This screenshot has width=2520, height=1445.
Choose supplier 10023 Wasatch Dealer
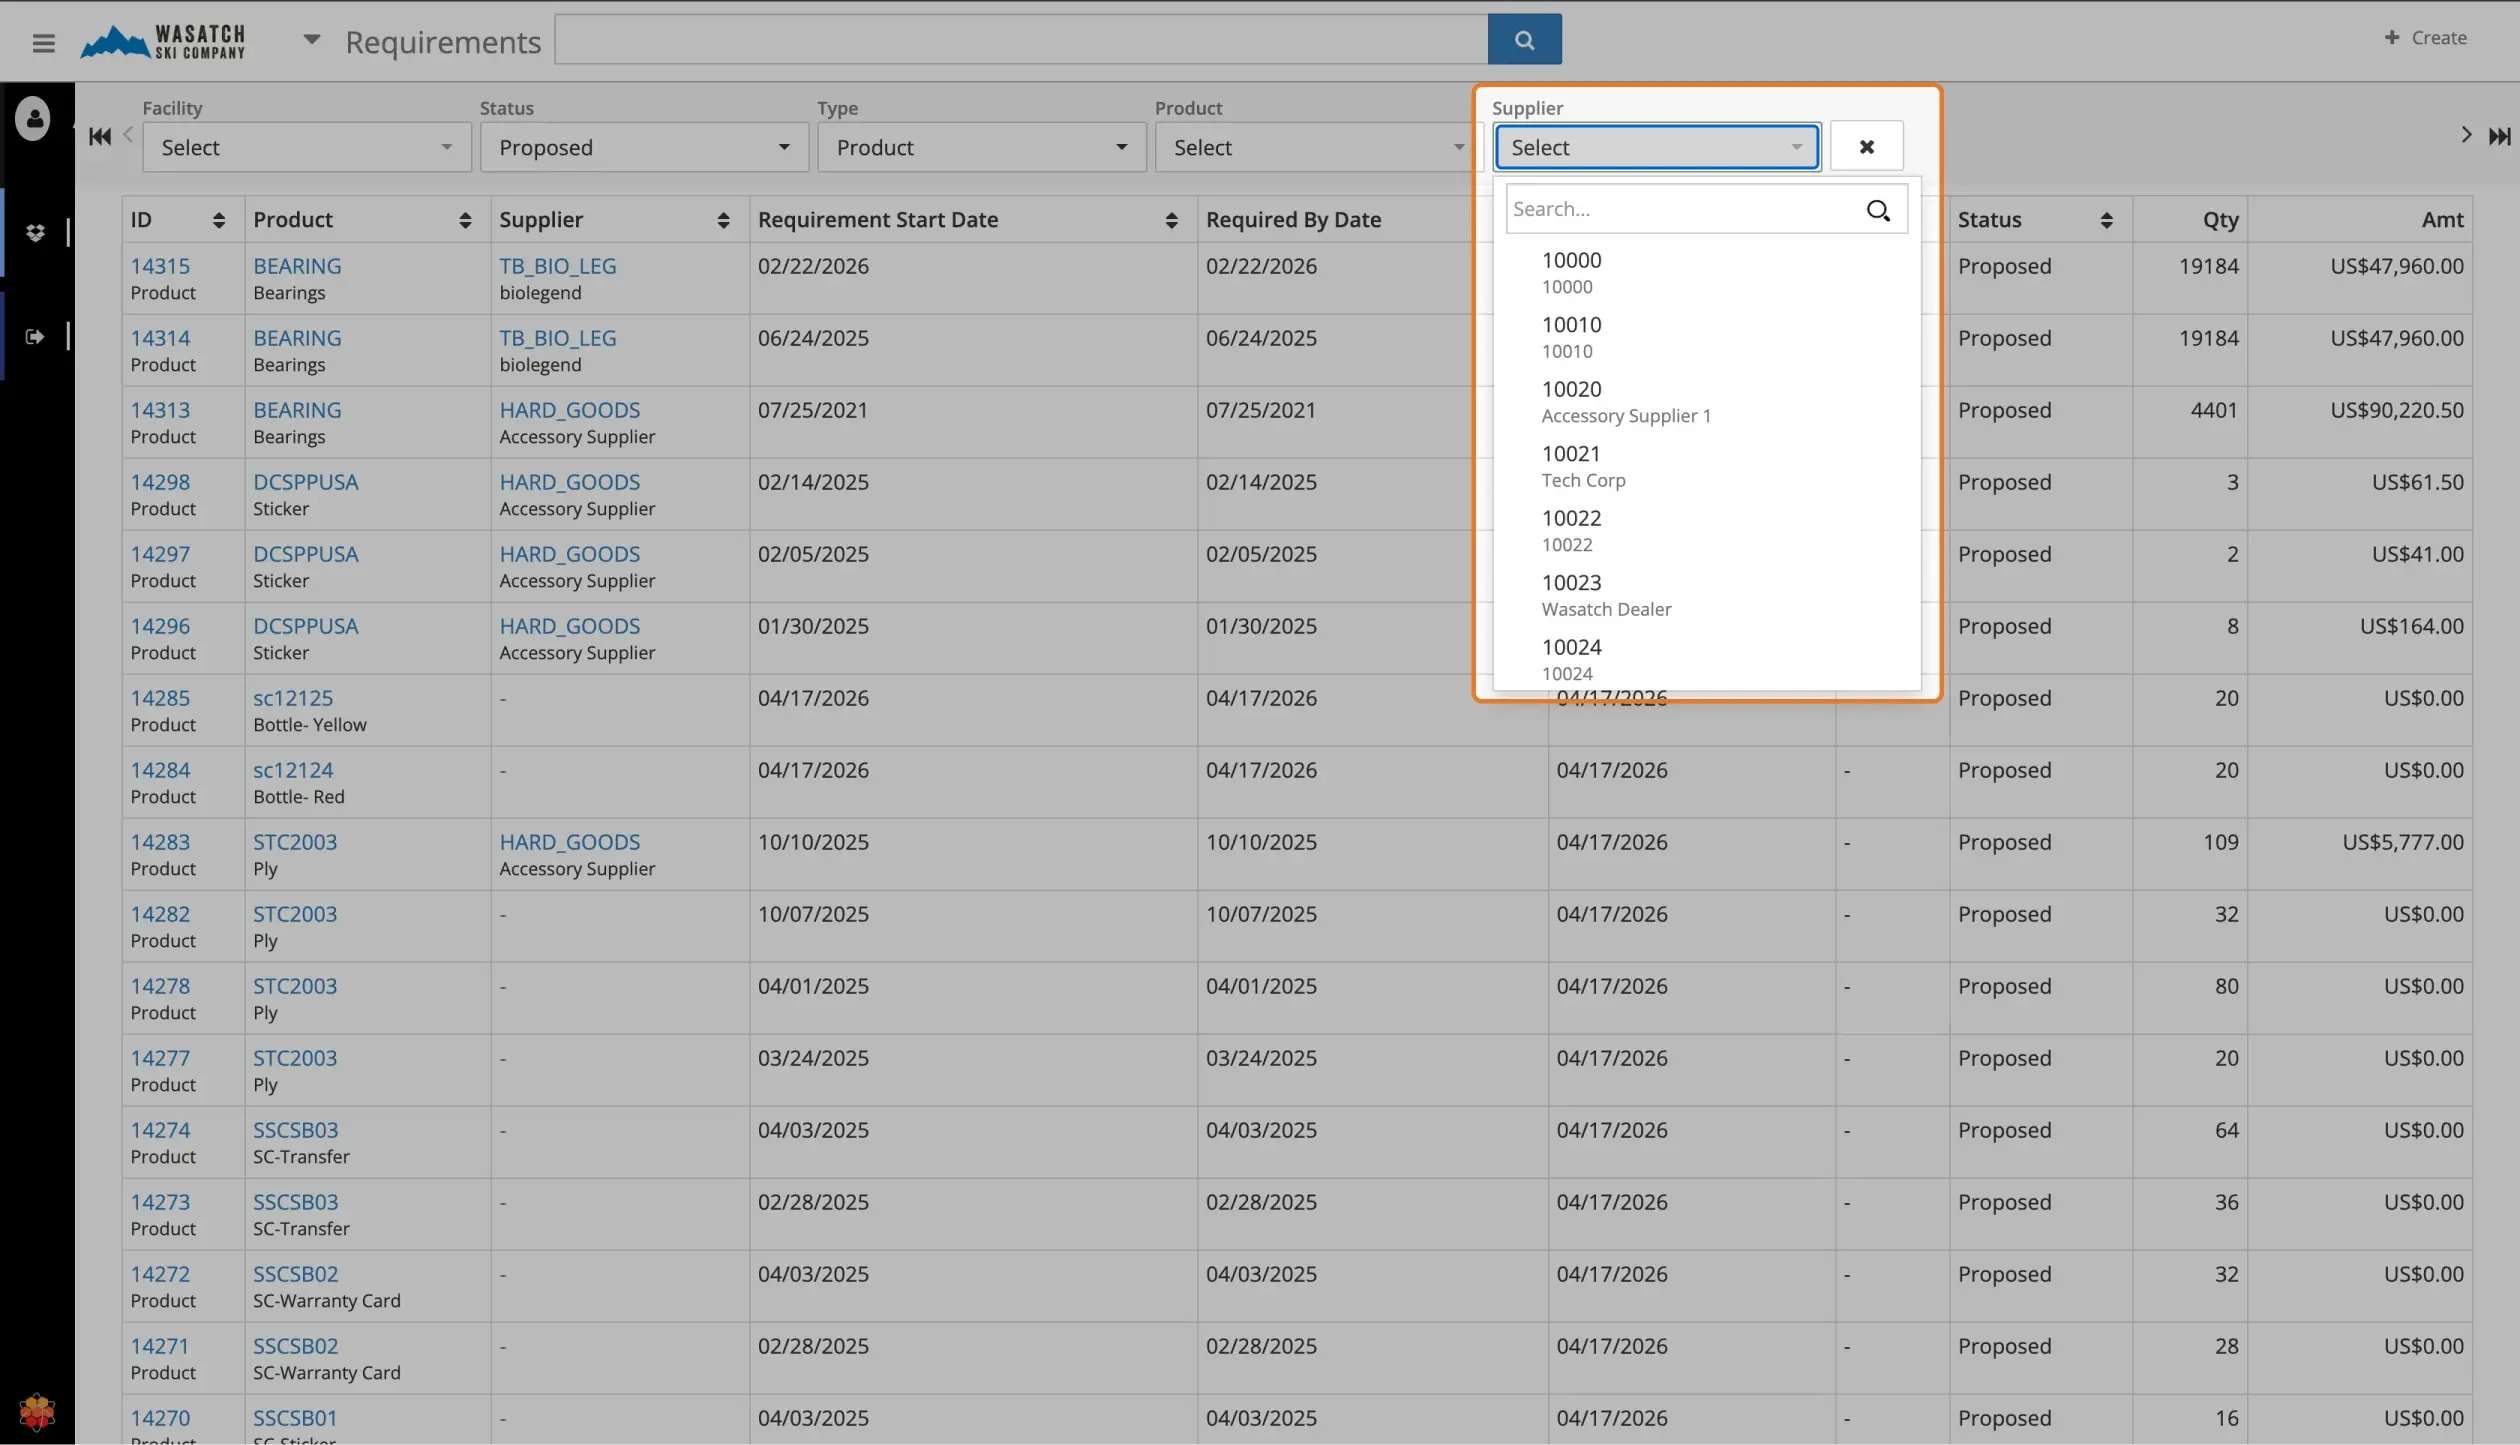click(1706, 595)
